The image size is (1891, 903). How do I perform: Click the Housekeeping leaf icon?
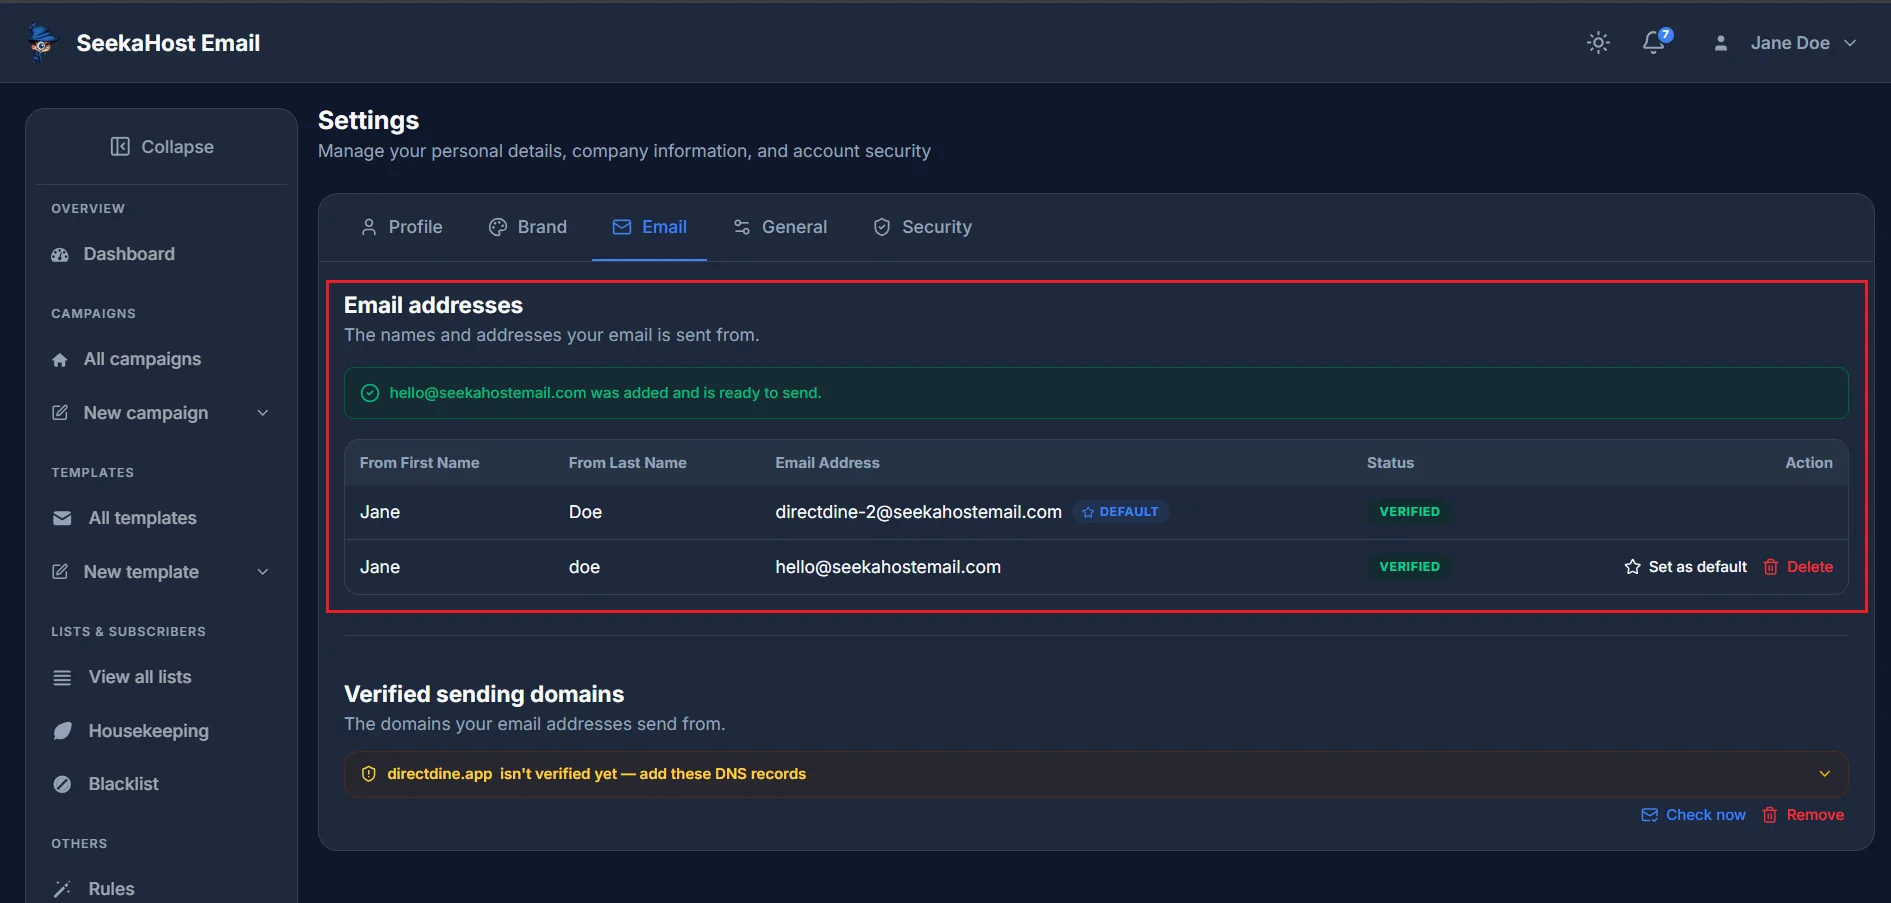(x=62, y=731)
